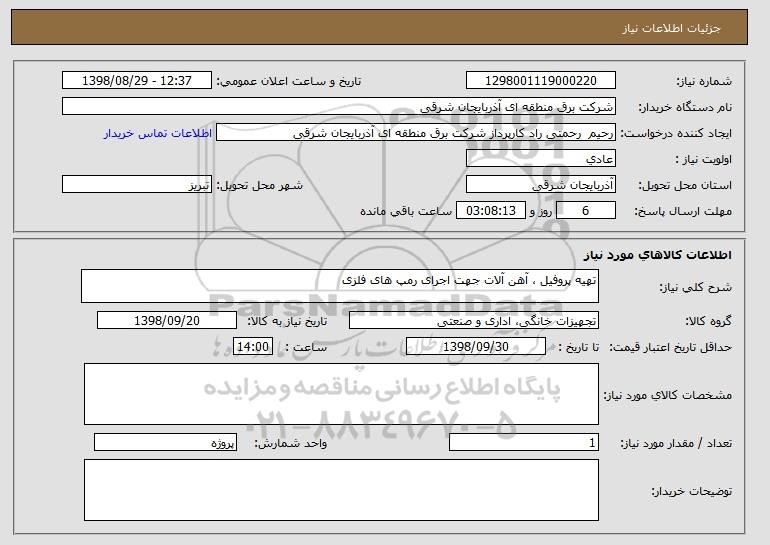This screenshot has height=545, width=770.
Task: Click the general need description text box
Action: (x=340, y=286)
